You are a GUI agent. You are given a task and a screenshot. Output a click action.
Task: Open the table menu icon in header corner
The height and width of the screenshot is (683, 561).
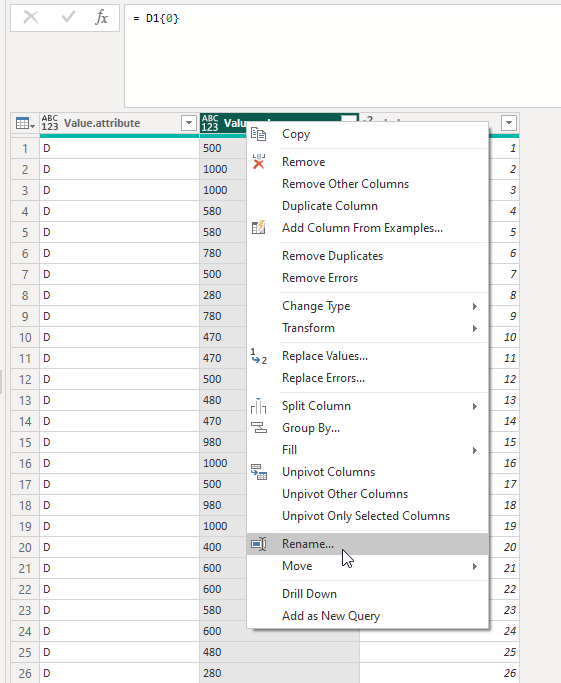[x=24, y=123]
